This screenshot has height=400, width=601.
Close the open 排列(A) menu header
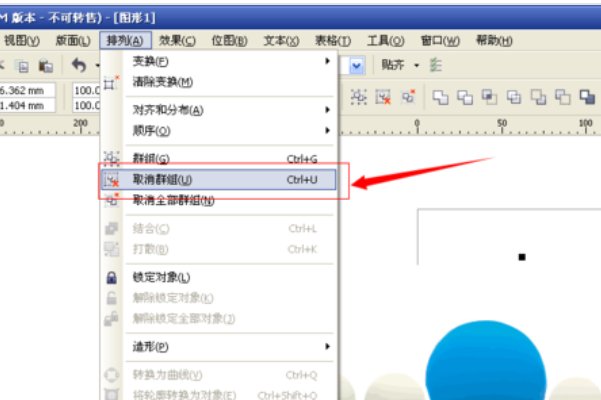tap(125, 40)
